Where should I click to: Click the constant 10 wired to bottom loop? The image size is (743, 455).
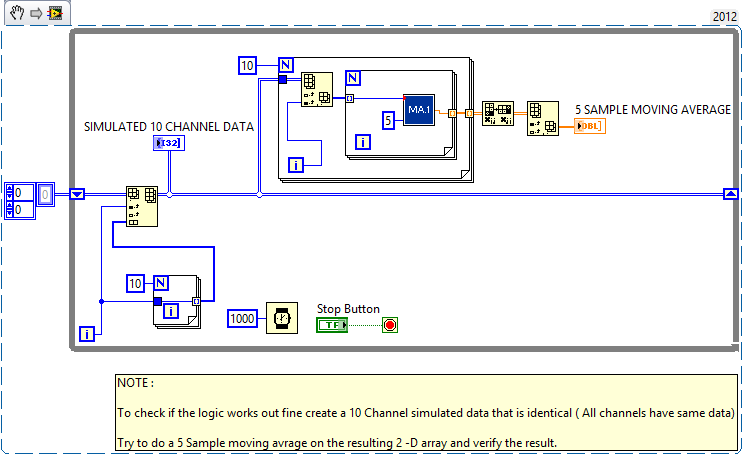click(136, 283)
